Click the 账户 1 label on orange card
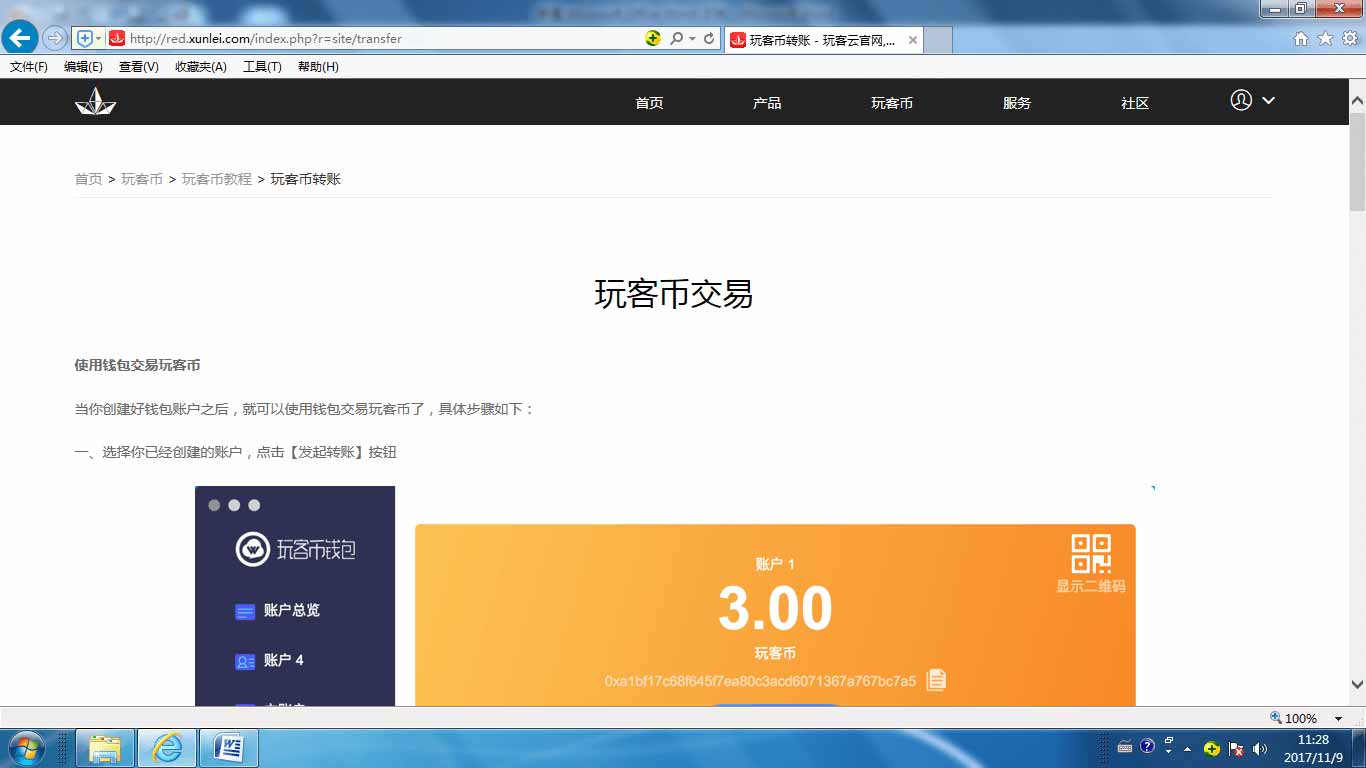 pos(775,564)
